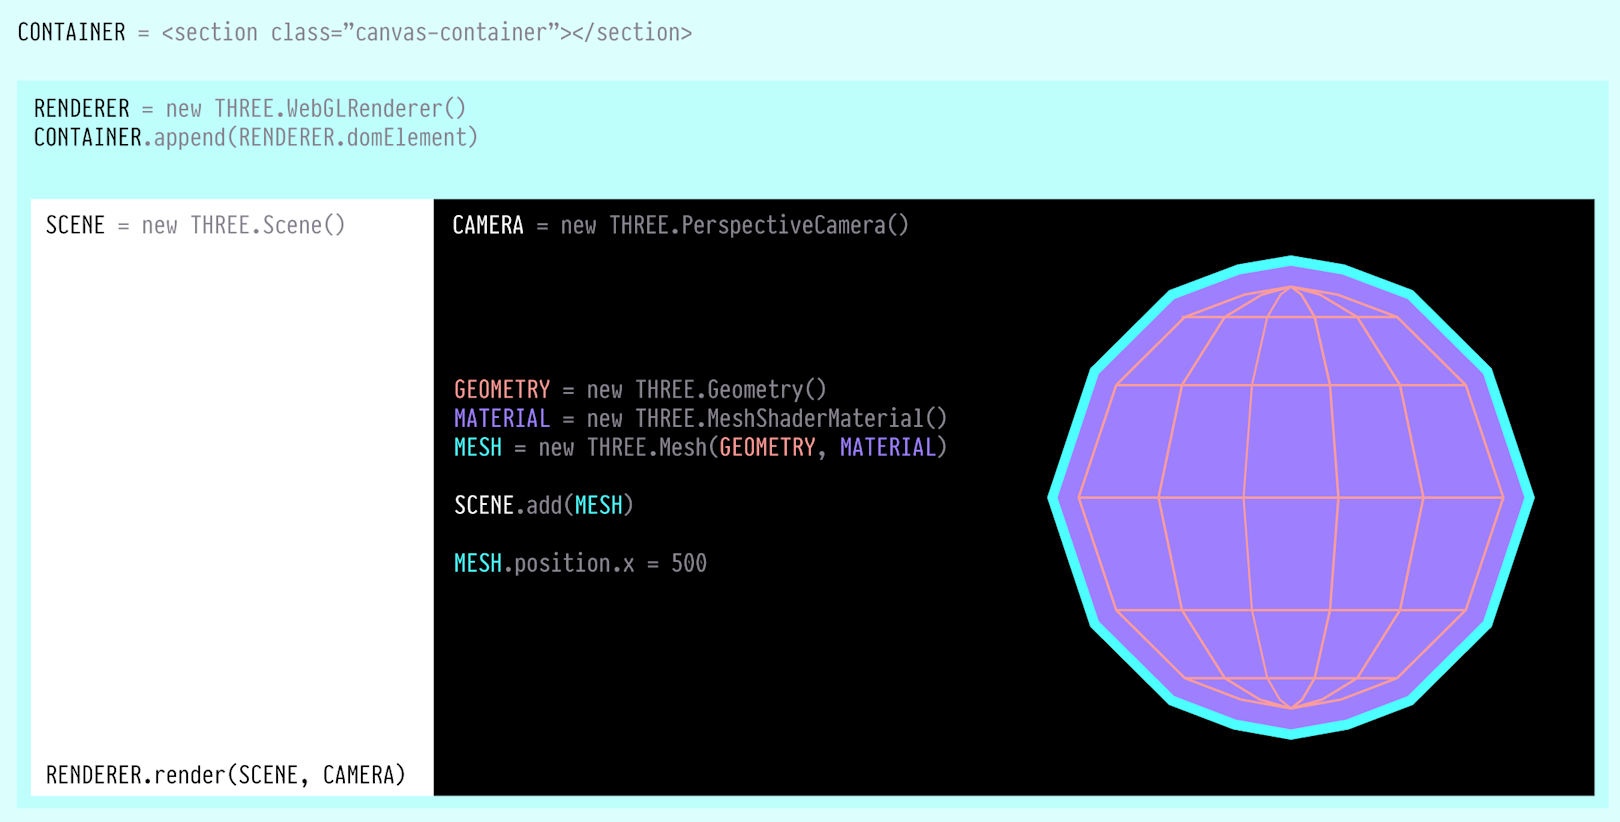The width and height of the screenshot is (1620, 822).
Task: Click MATERIAL argument inside THREE.Mesh call
Action: point(887,448)
